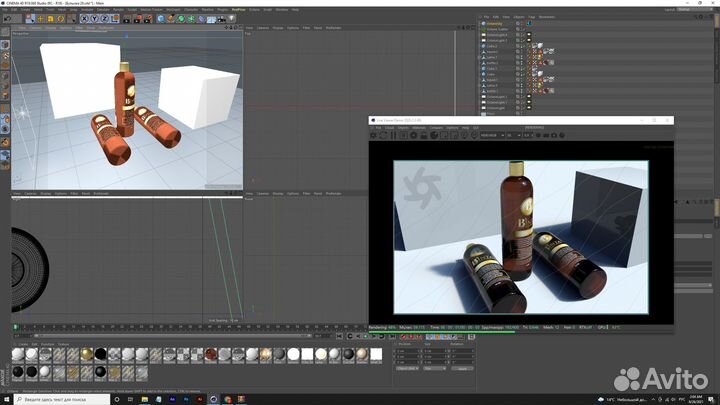Click the light bulb Light object icon
The image size is (720, 405).
232,18
